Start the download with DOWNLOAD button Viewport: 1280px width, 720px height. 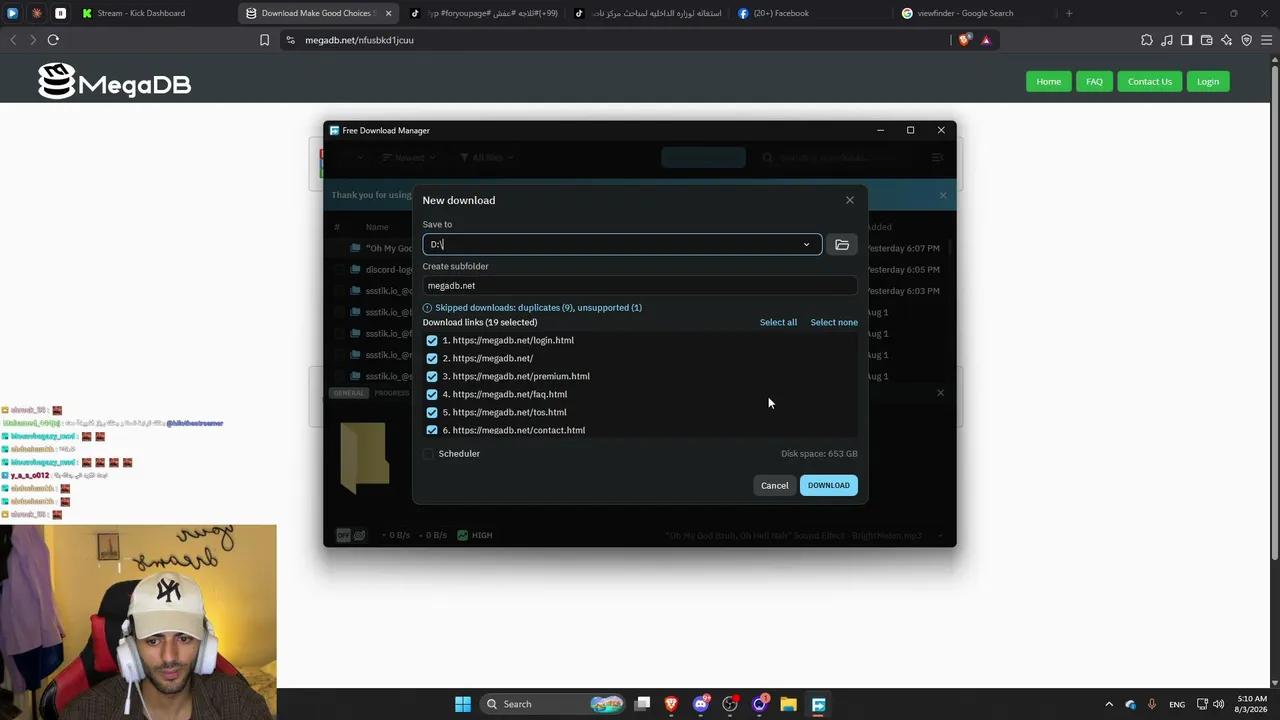[x=829, y=486]
